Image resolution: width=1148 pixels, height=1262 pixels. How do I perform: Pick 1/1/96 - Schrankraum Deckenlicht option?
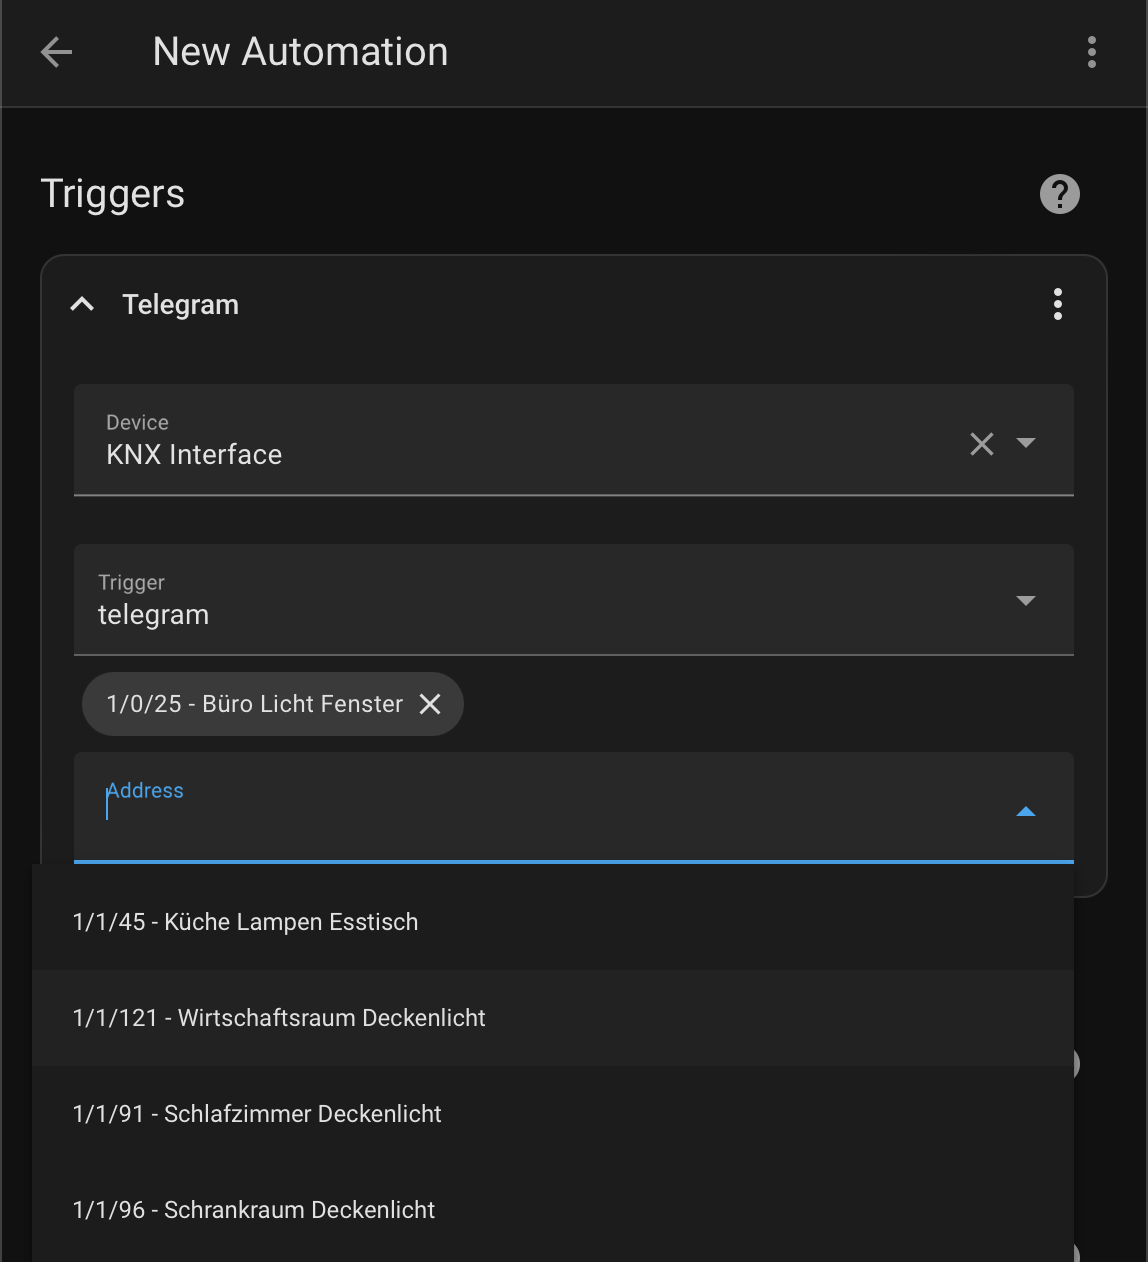coord(553,1210)
